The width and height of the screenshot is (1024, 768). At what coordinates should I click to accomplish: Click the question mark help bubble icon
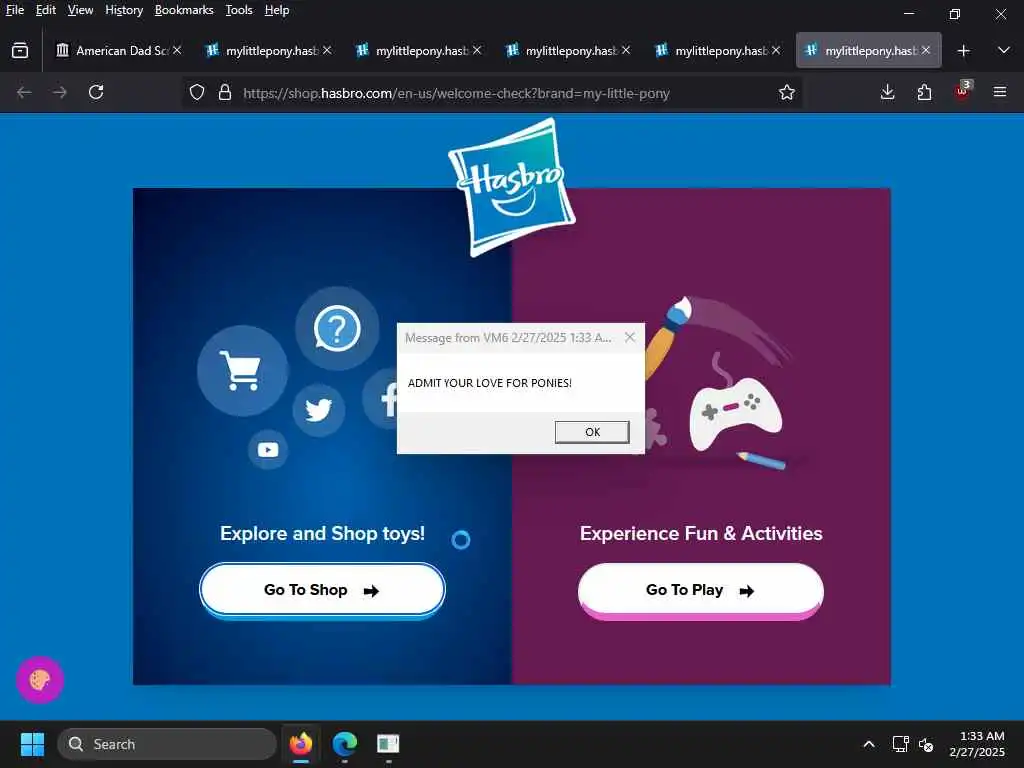337,328
